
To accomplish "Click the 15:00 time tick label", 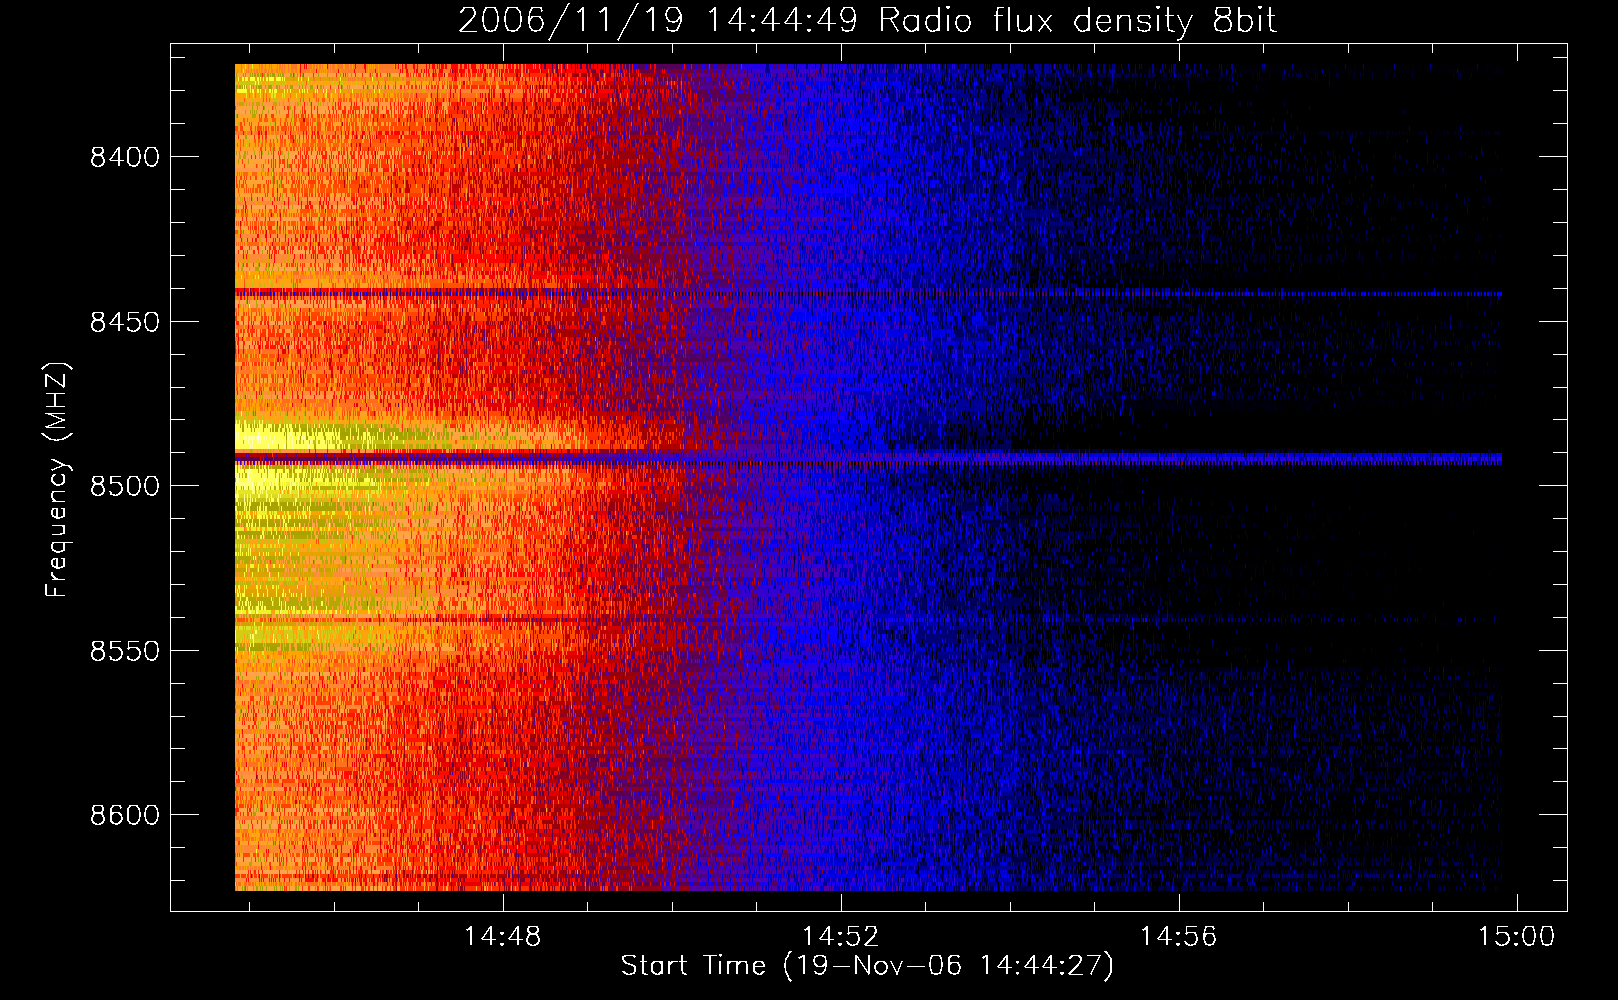I will click(x=1517, y=937).
